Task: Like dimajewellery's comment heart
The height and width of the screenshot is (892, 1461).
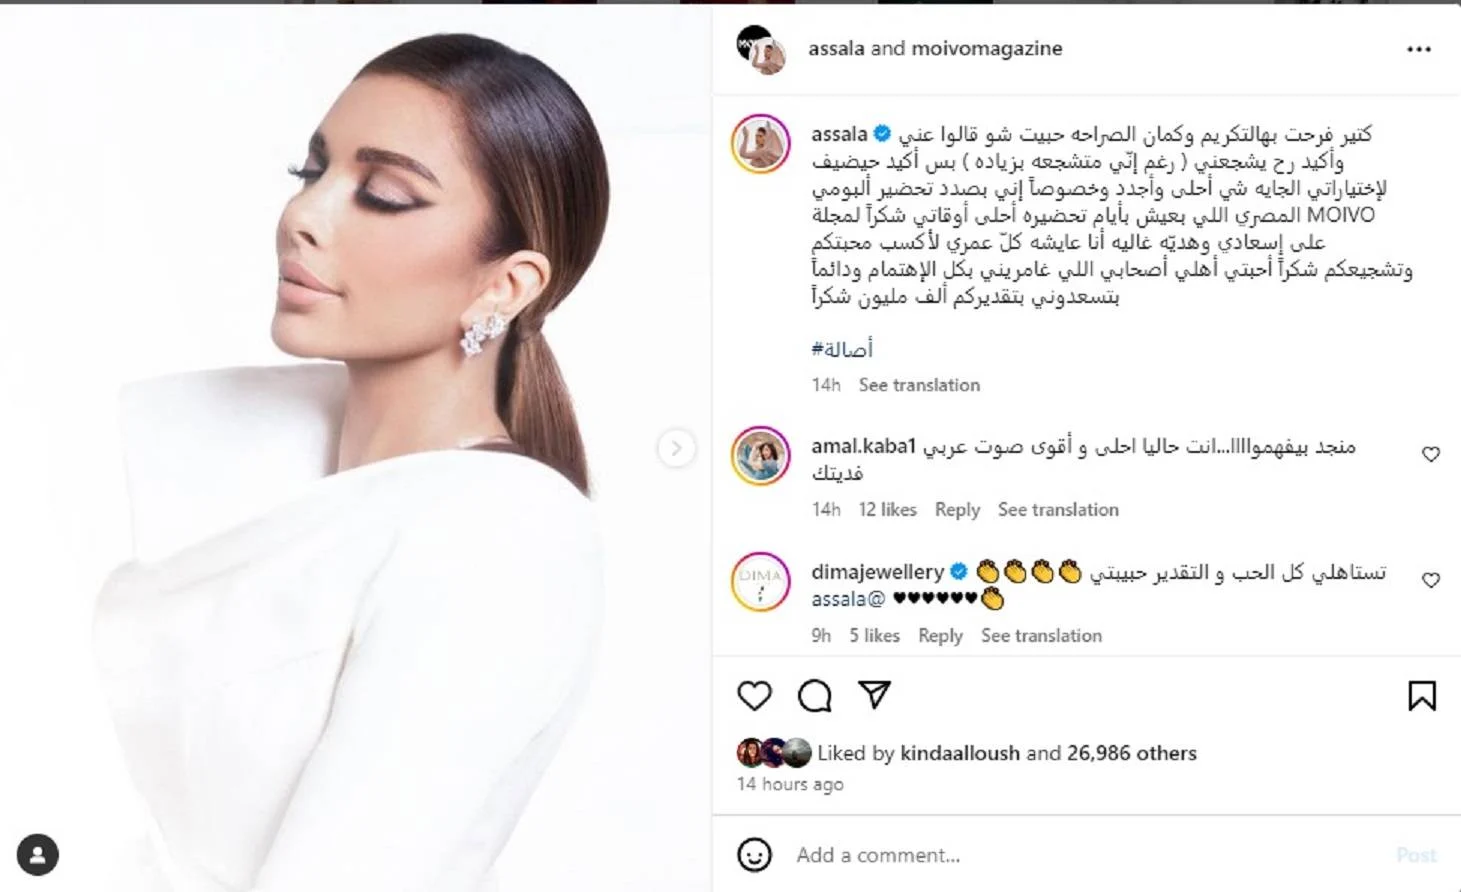Action: tap(1431, 580)
